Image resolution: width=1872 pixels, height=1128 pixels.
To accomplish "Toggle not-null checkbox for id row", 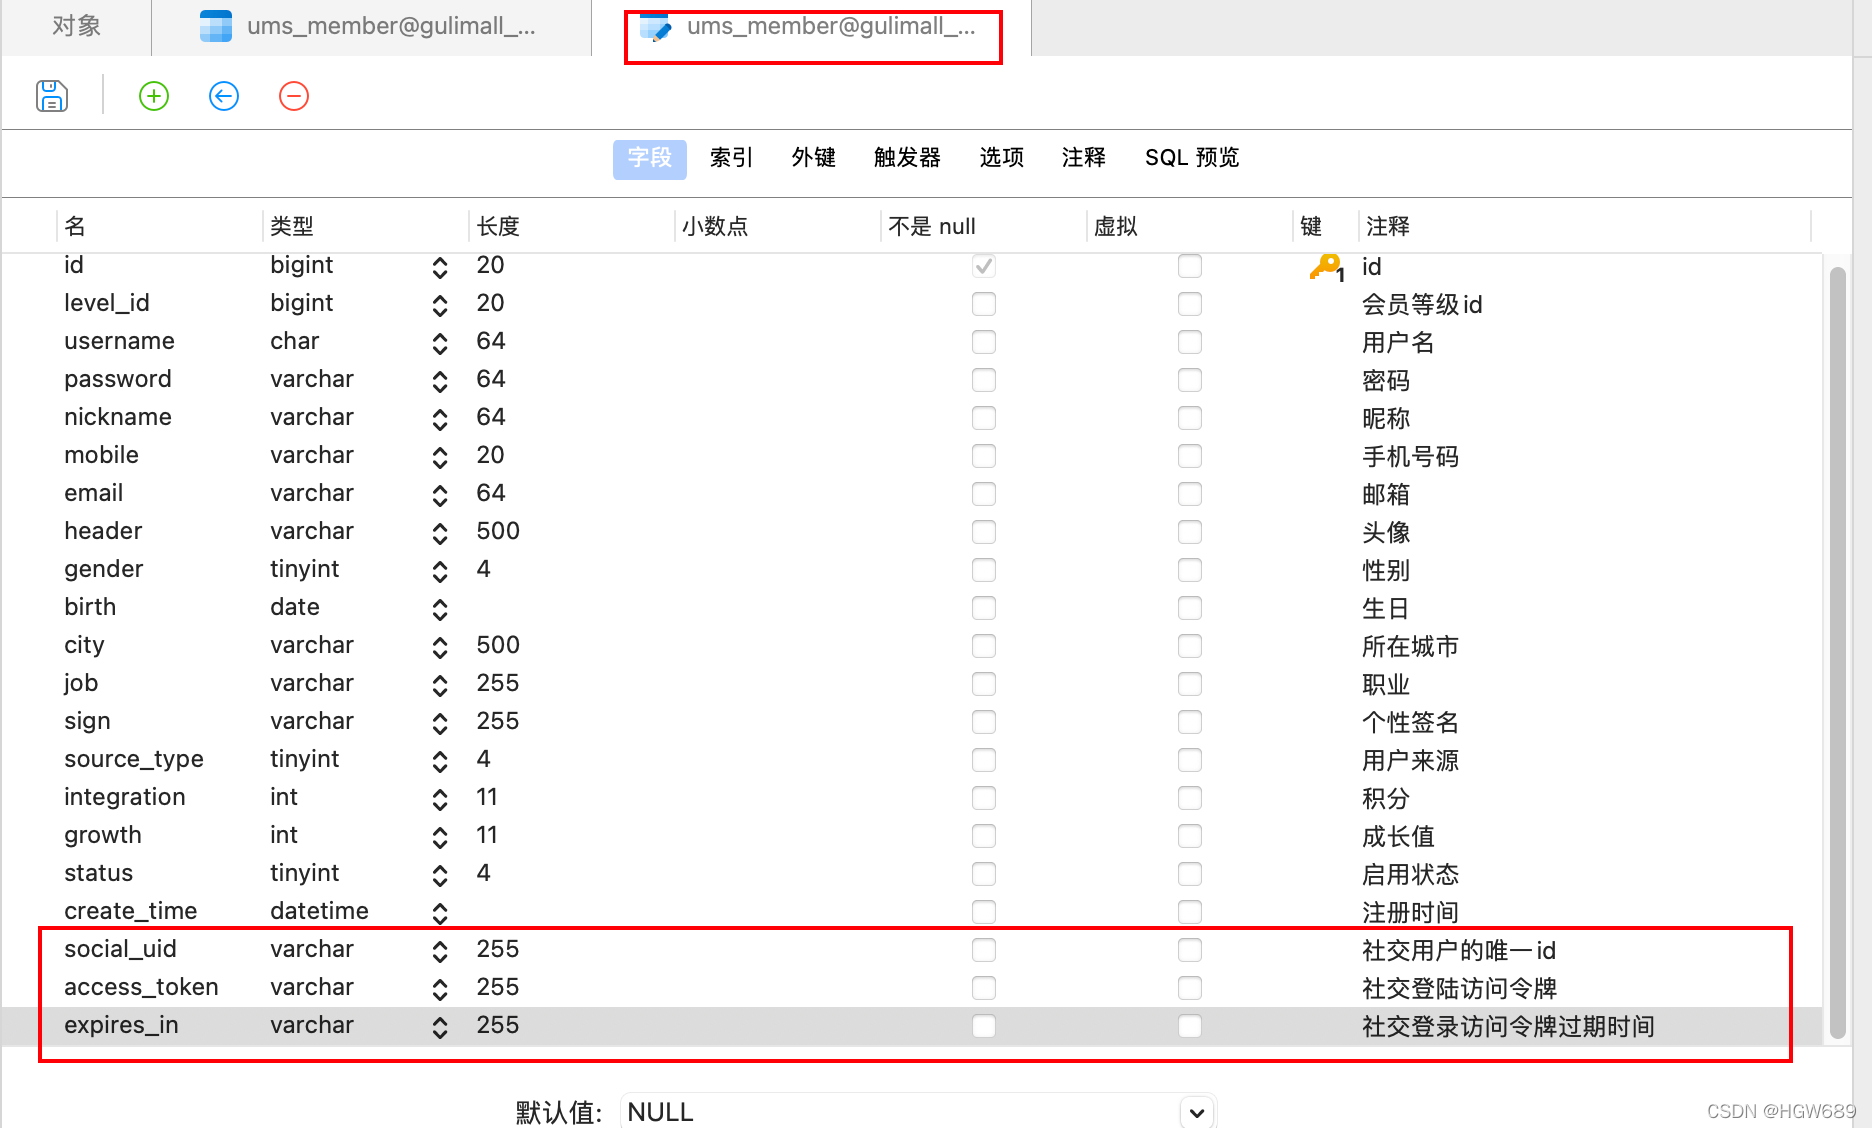I will (984, 266).
